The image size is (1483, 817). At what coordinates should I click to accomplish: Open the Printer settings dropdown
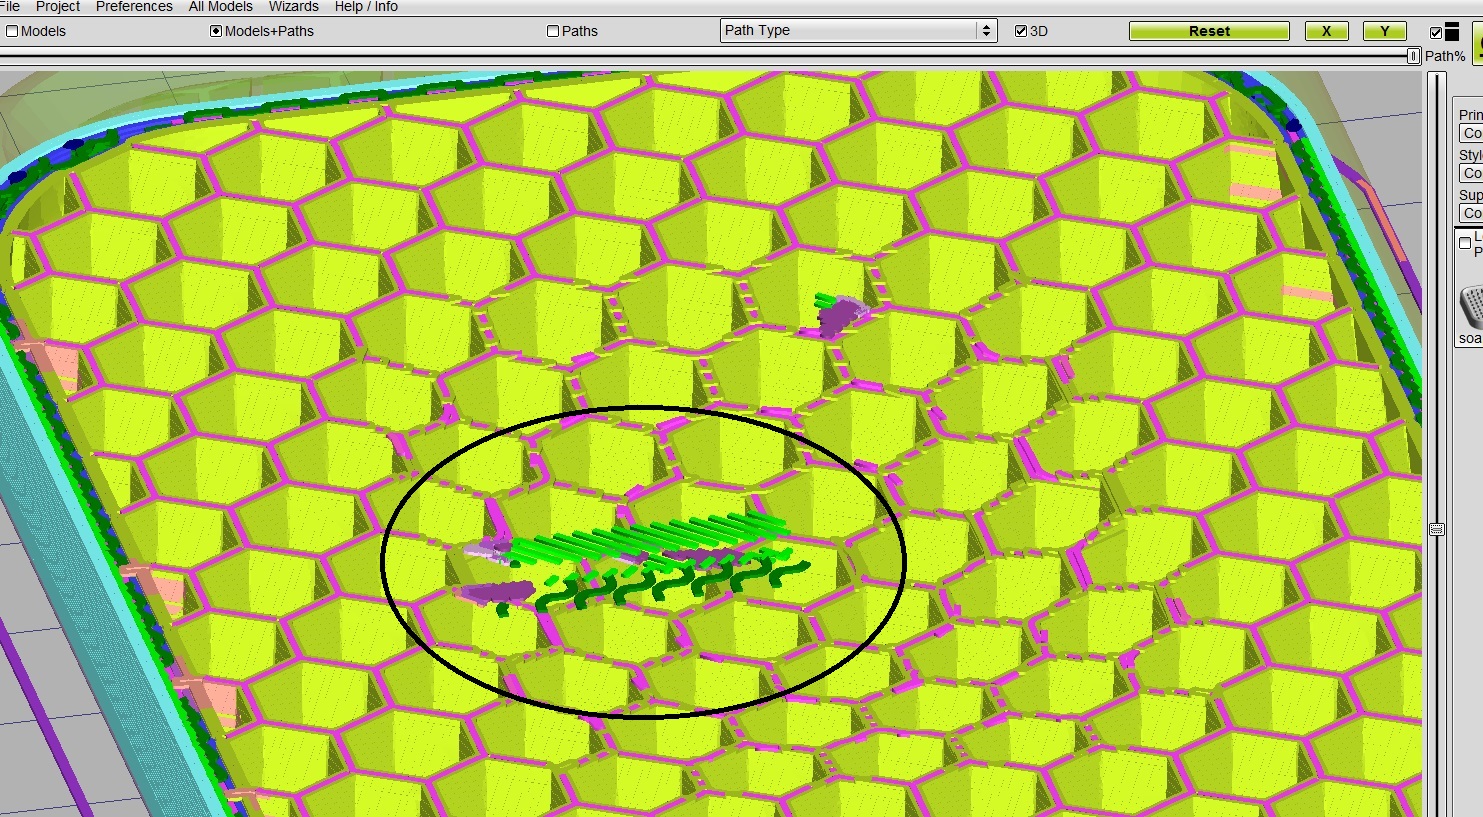tap(1471, 133)
